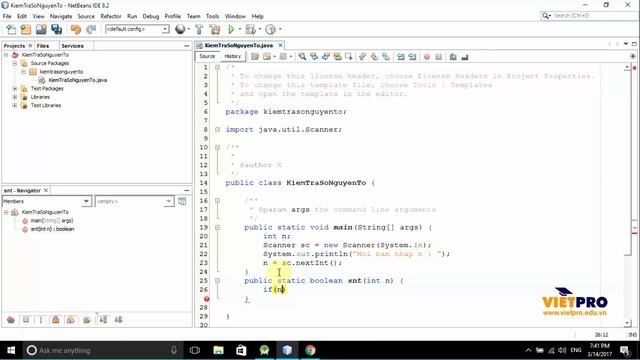Close the KiemTraSoNguyenTo.java editor tab
The width and height of the screenshot is (640, 360).
point(280,45)
